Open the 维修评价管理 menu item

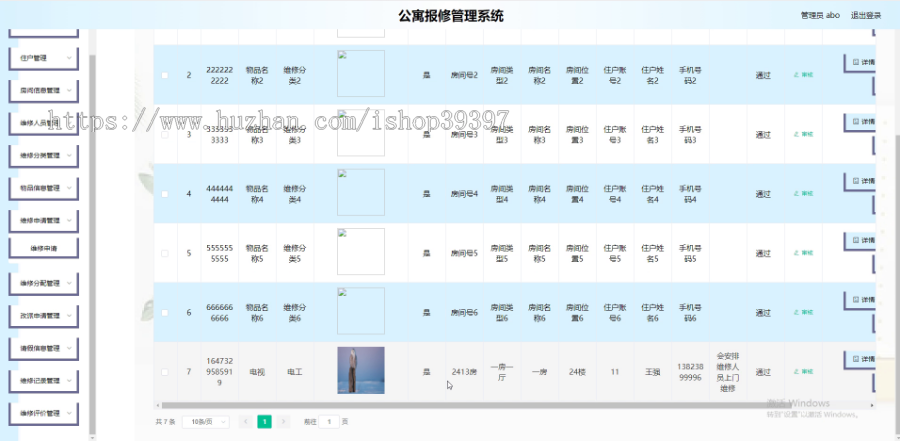click(44, 413)
